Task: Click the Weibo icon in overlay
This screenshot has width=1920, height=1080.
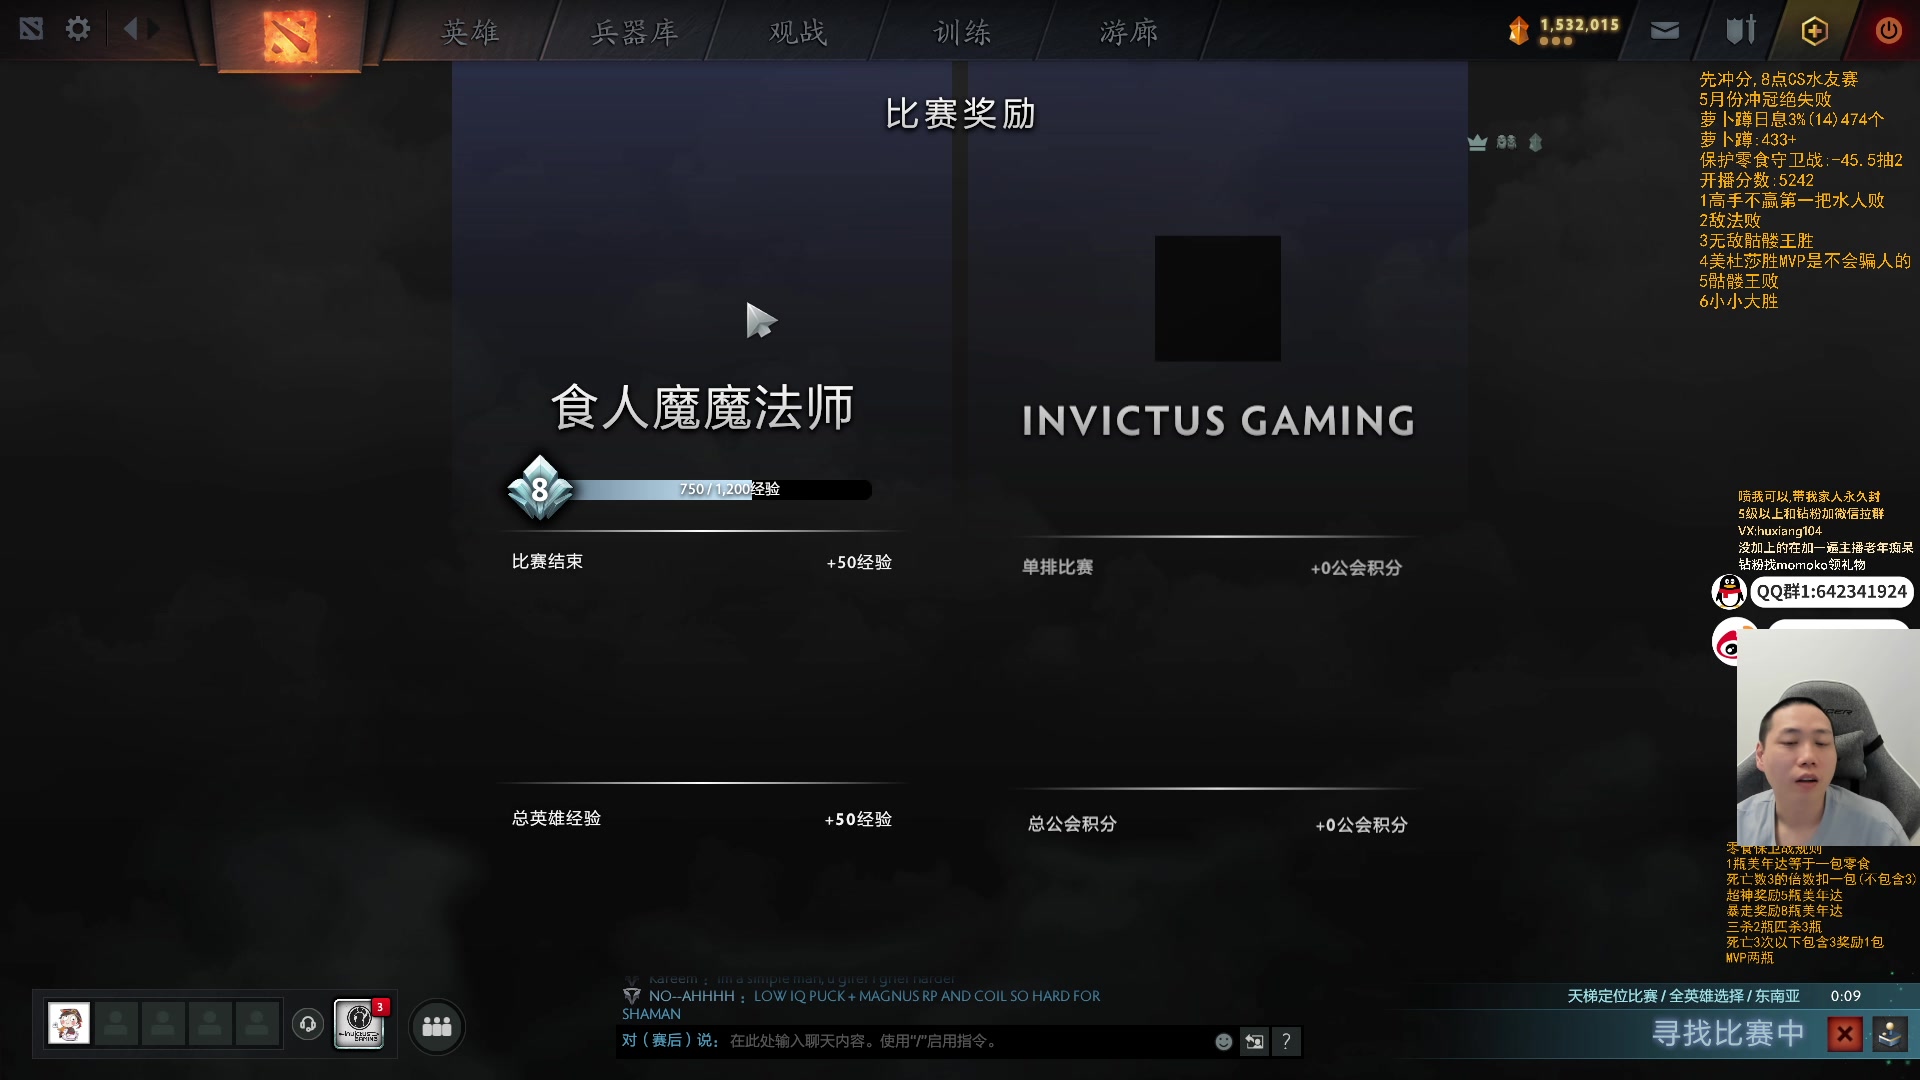Action: click(x=1728, y=641)
